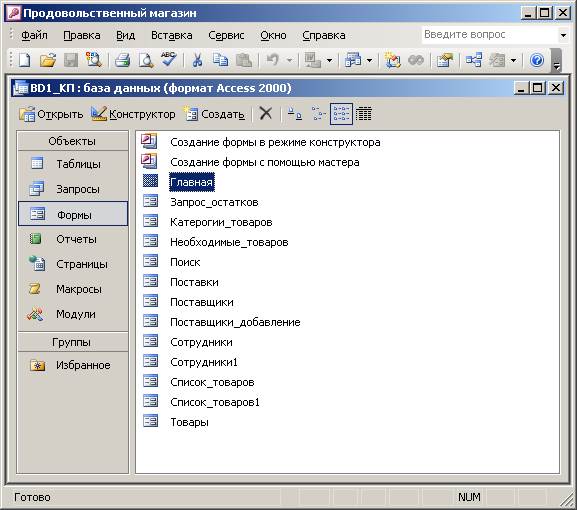Screen dimensions: 577x510
Task: Click the Delete X icon in database window
Action: [x=266, y=114]
